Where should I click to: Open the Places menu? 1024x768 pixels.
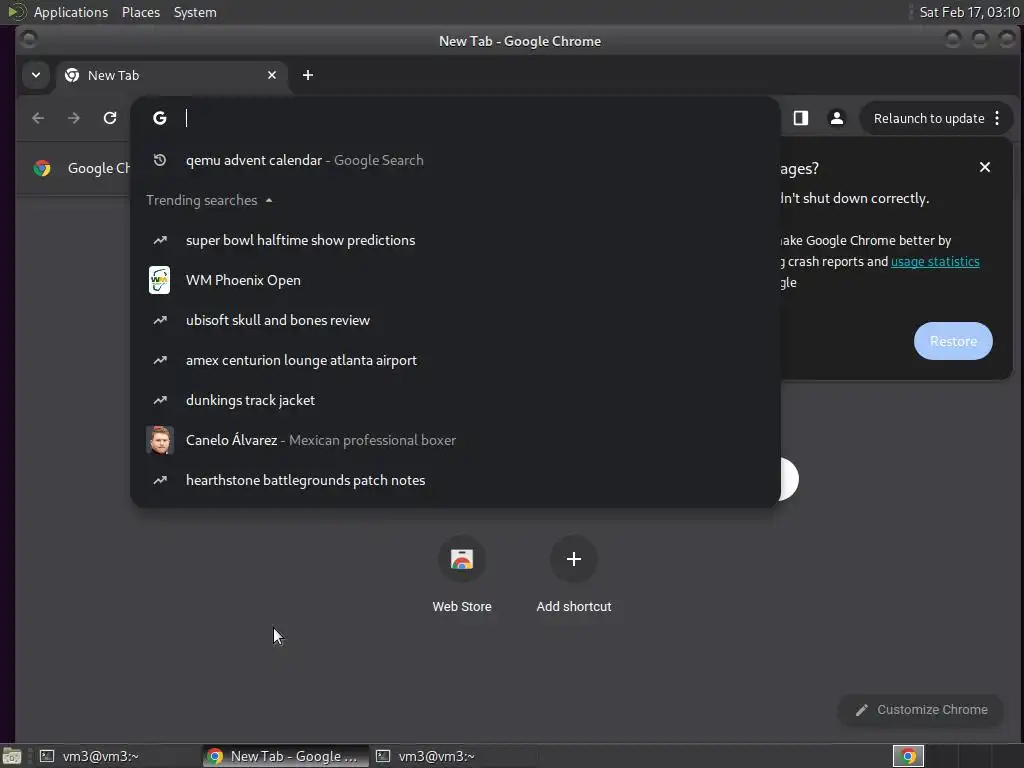pyautogui.click(x=140, y=12)
